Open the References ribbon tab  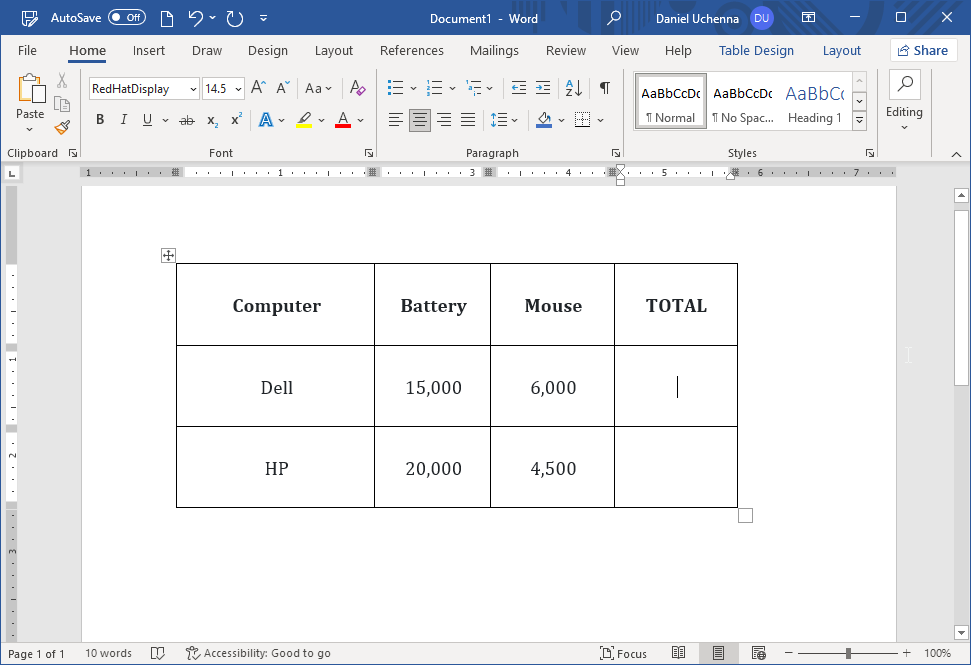click(x=411, y=50)
